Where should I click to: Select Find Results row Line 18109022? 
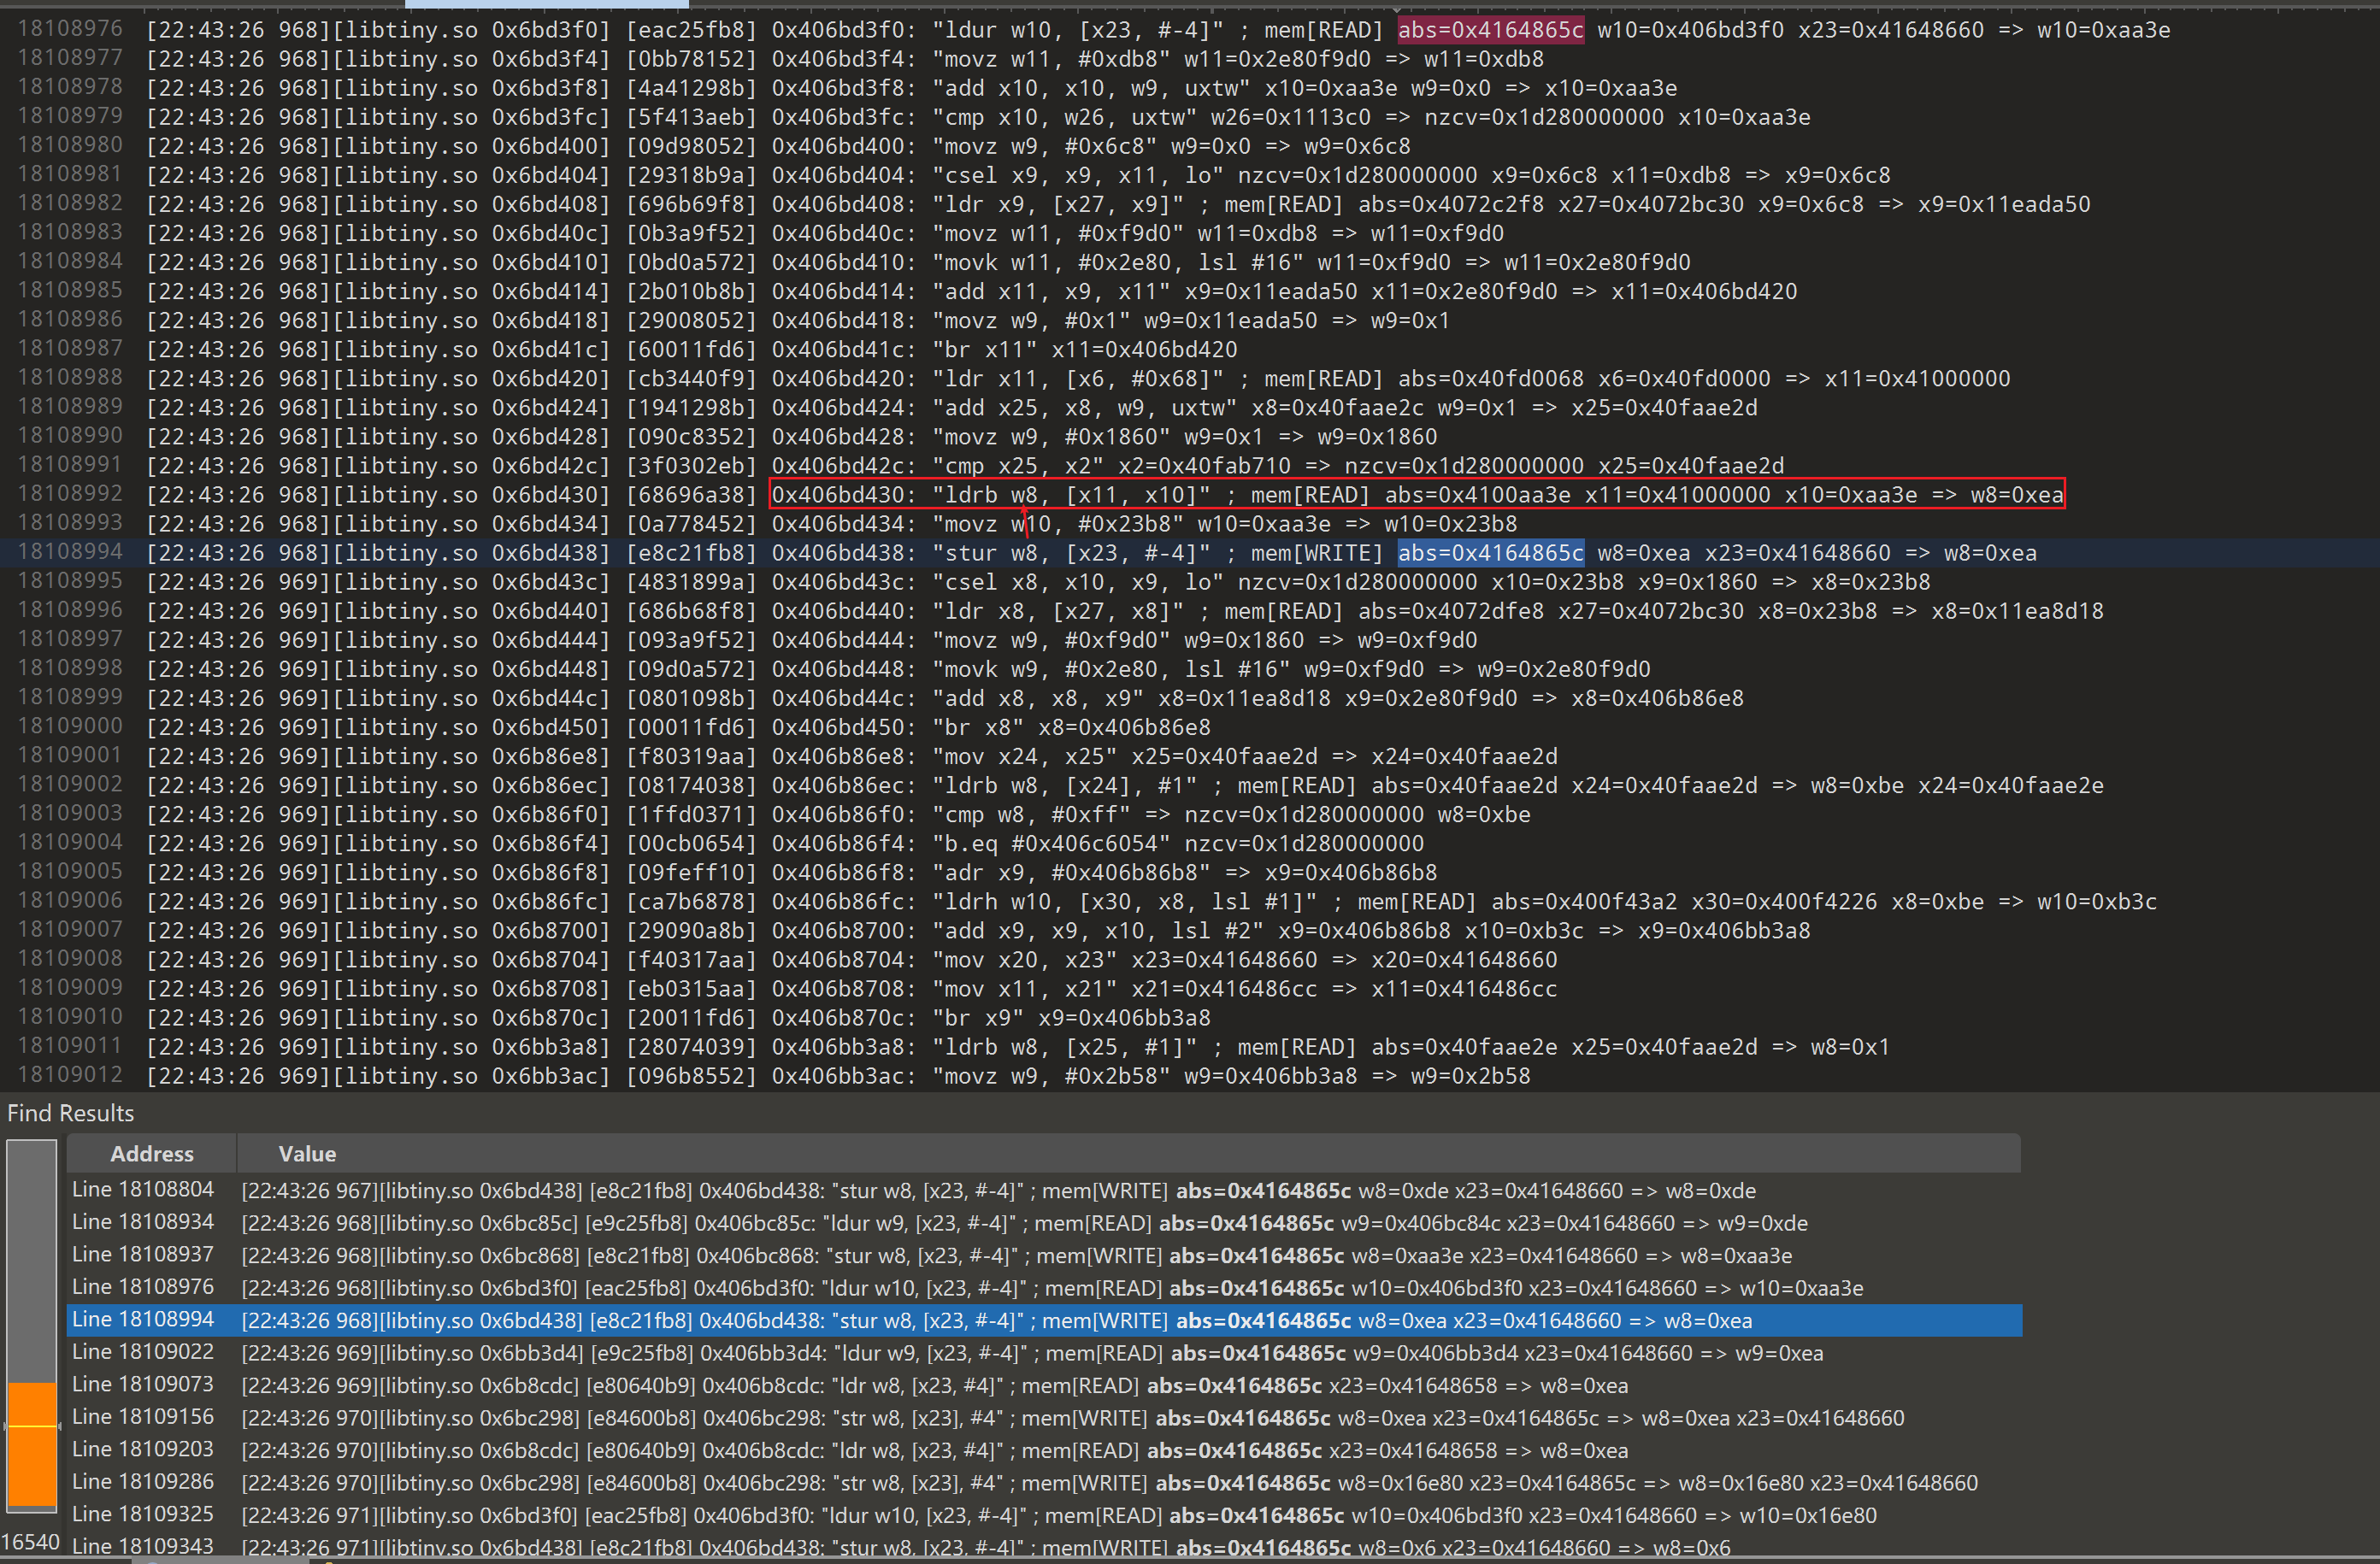pos(1044,1352)
